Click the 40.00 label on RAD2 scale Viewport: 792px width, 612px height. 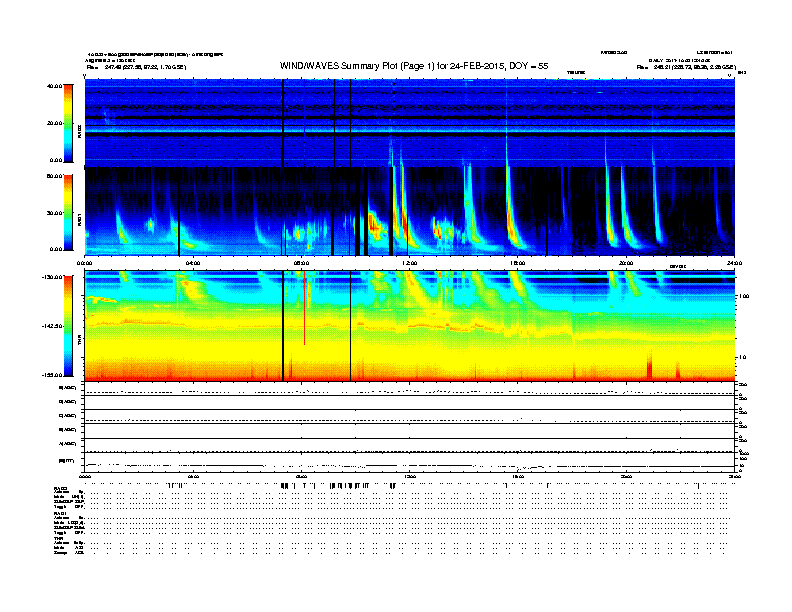point(54,86)
